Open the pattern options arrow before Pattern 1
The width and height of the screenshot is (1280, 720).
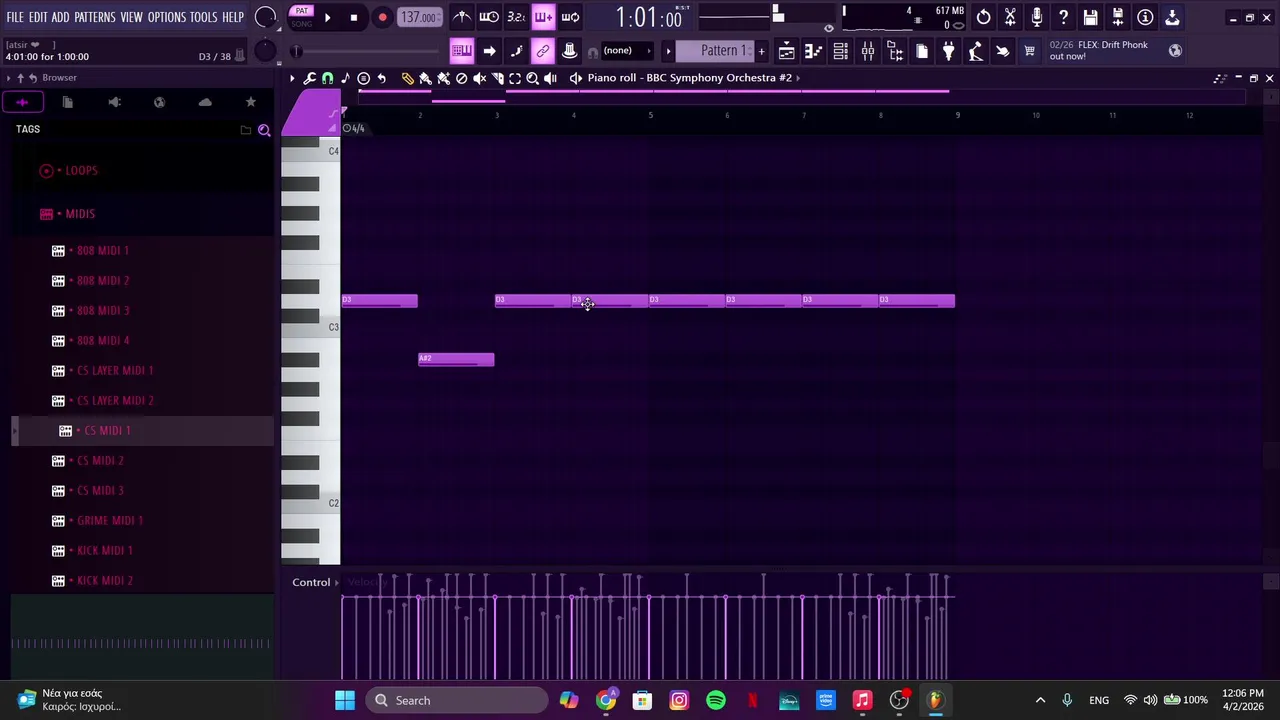click(668, 51)
